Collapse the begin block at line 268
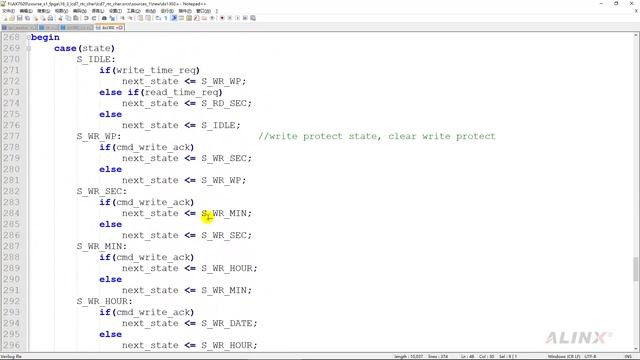This screenshot has height=360, width=640. (29, 37)
